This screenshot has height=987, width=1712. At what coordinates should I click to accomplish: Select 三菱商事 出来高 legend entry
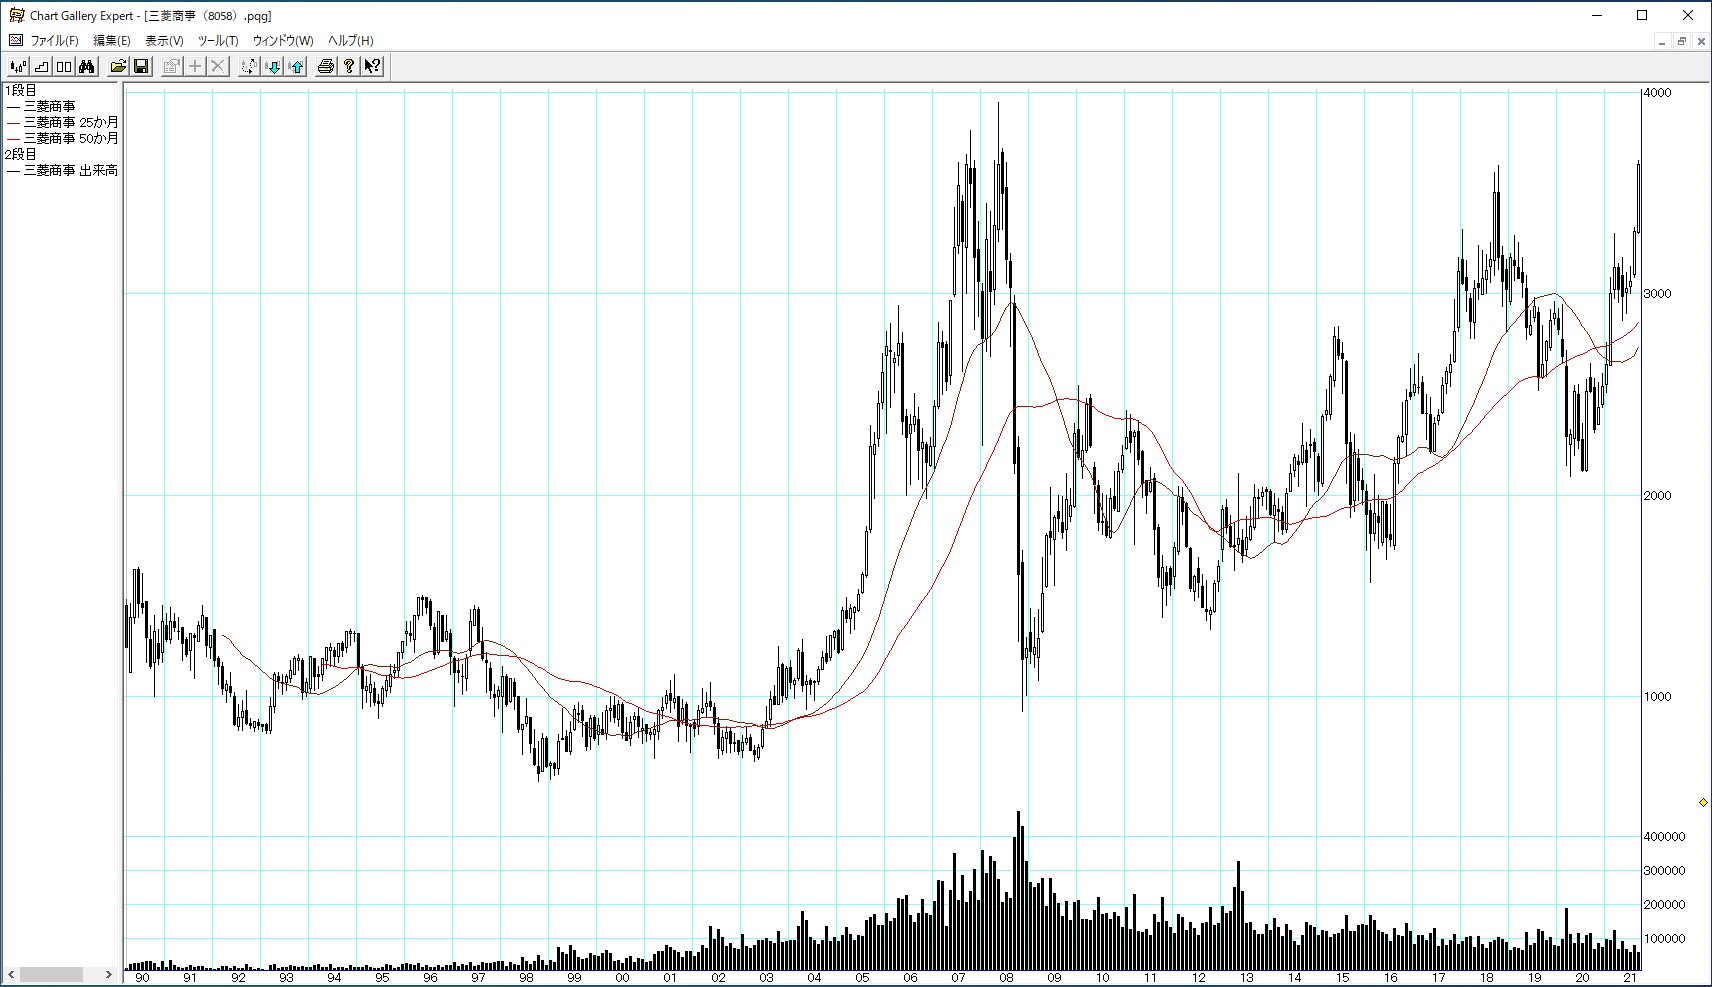click(x=71, y=170)
